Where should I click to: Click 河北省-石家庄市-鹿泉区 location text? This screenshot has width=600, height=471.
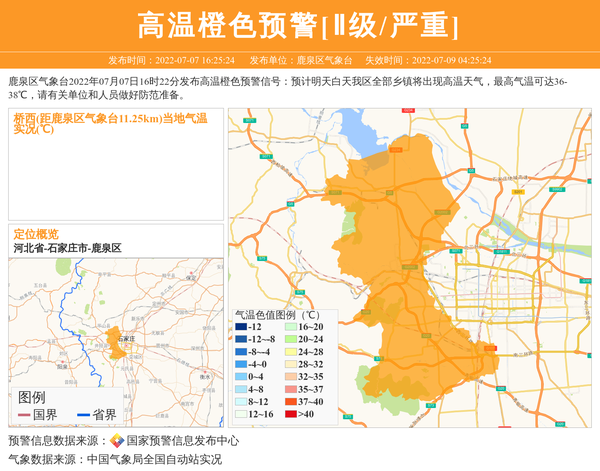pos(67,247)
